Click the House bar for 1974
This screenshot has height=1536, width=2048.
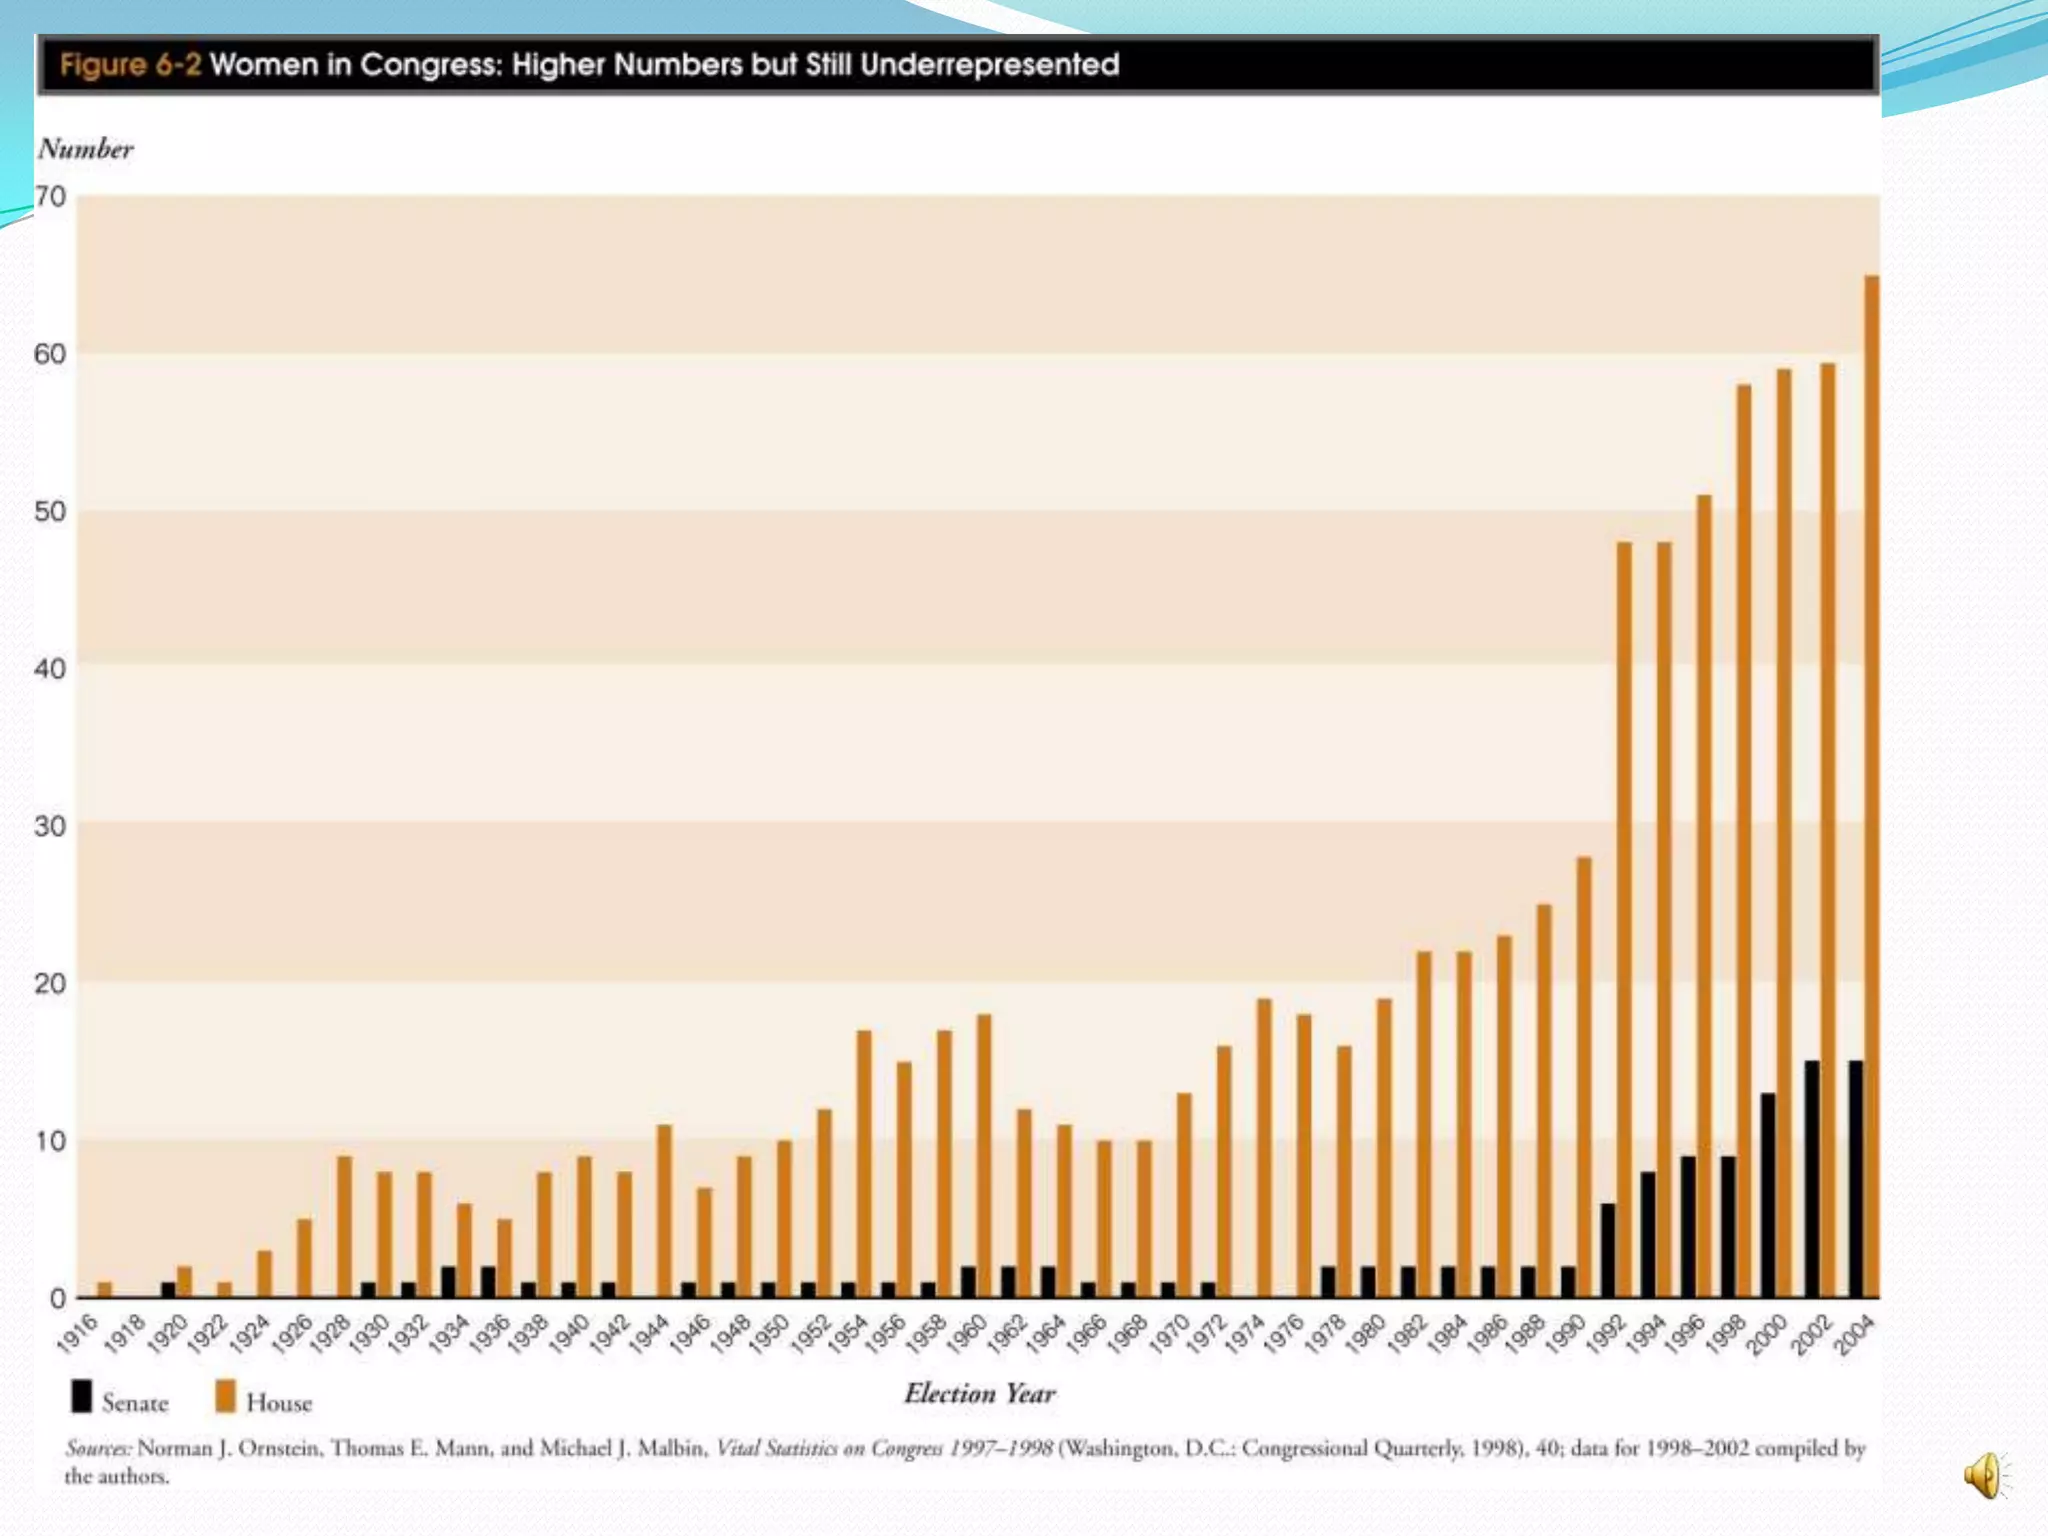1264,1148
